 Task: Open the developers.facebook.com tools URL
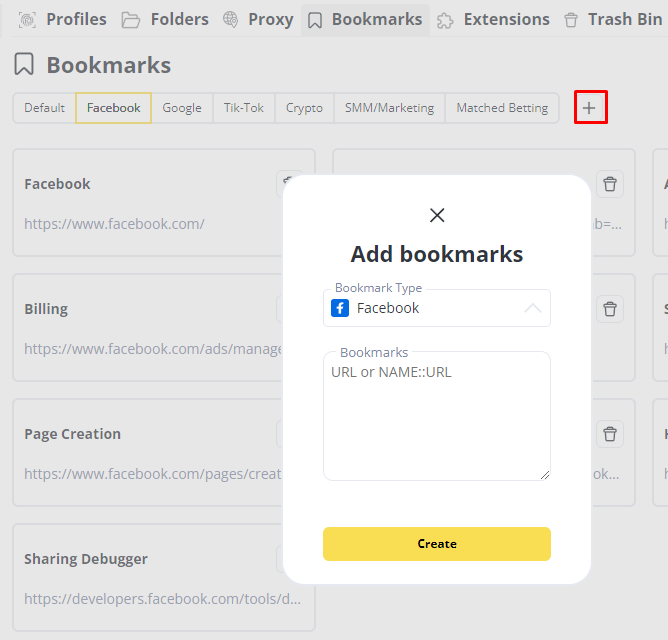click(x=162, y=599)
